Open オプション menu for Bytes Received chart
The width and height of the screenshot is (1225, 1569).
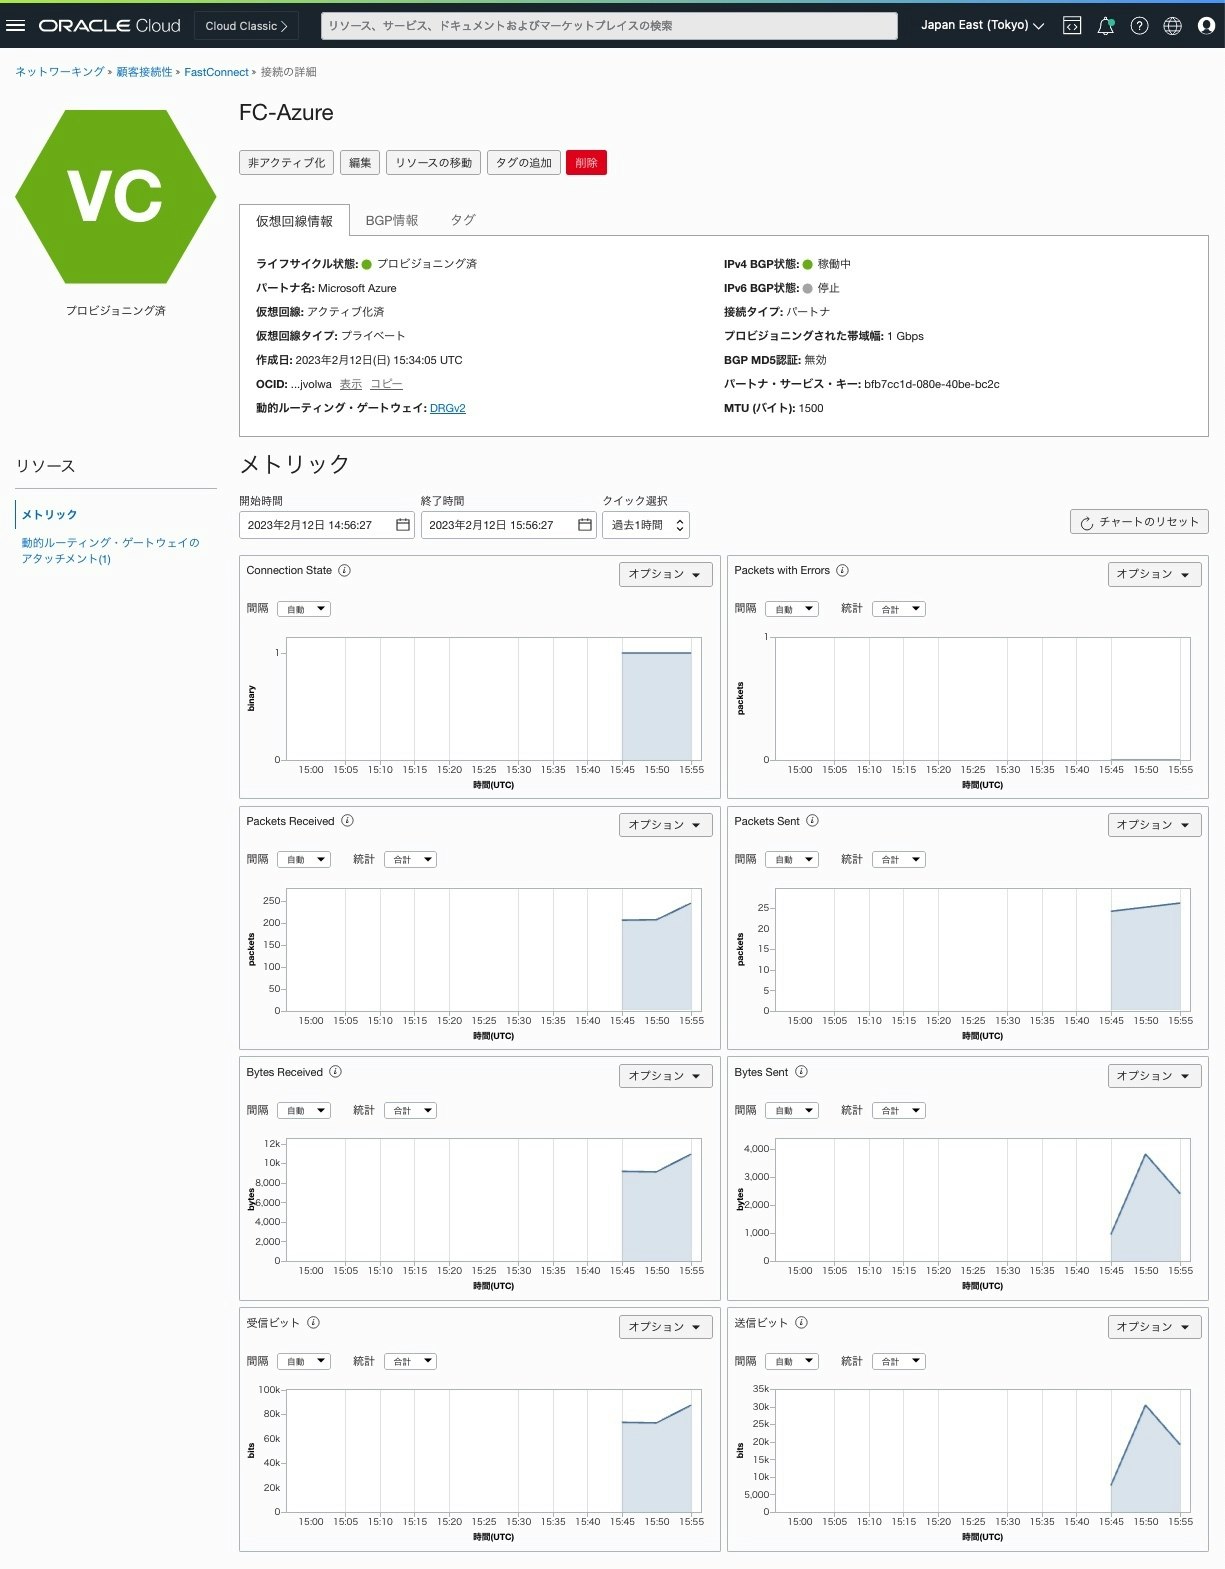pyautogui.click(x=666, y=1076)
